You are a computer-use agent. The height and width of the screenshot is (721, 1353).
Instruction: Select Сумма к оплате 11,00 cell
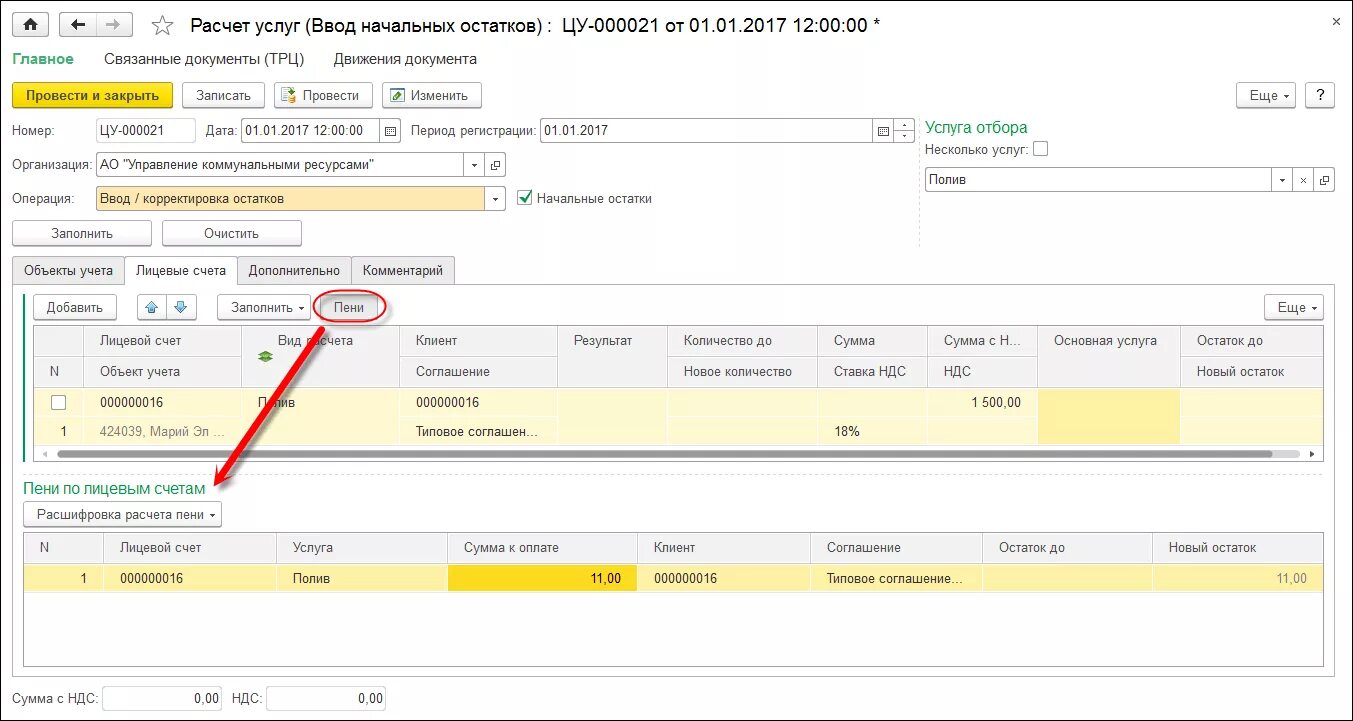point(542,578)
